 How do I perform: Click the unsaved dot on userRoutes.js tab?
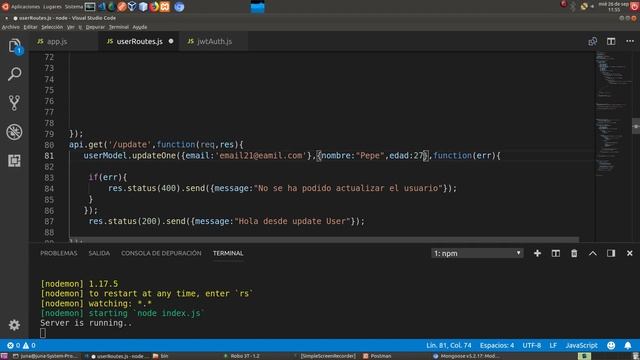[171, 41]
